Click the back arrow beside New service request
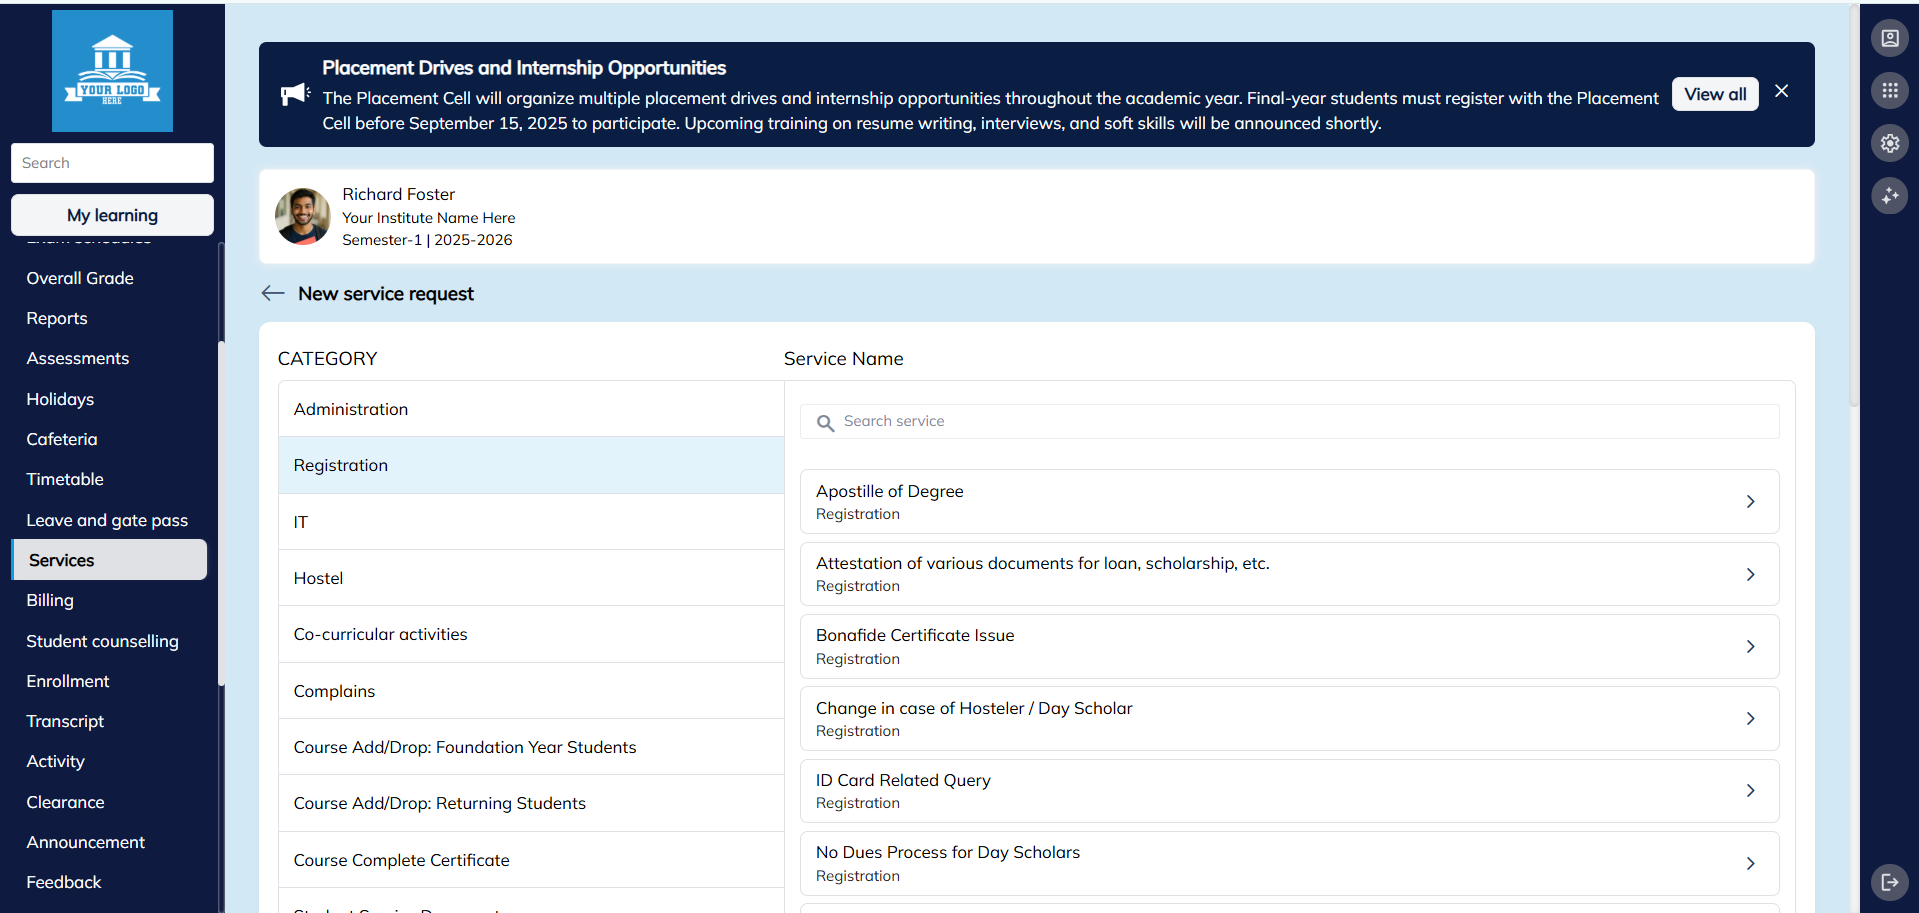This screenshot has width=1919, height=913. [x=272, y=293]
